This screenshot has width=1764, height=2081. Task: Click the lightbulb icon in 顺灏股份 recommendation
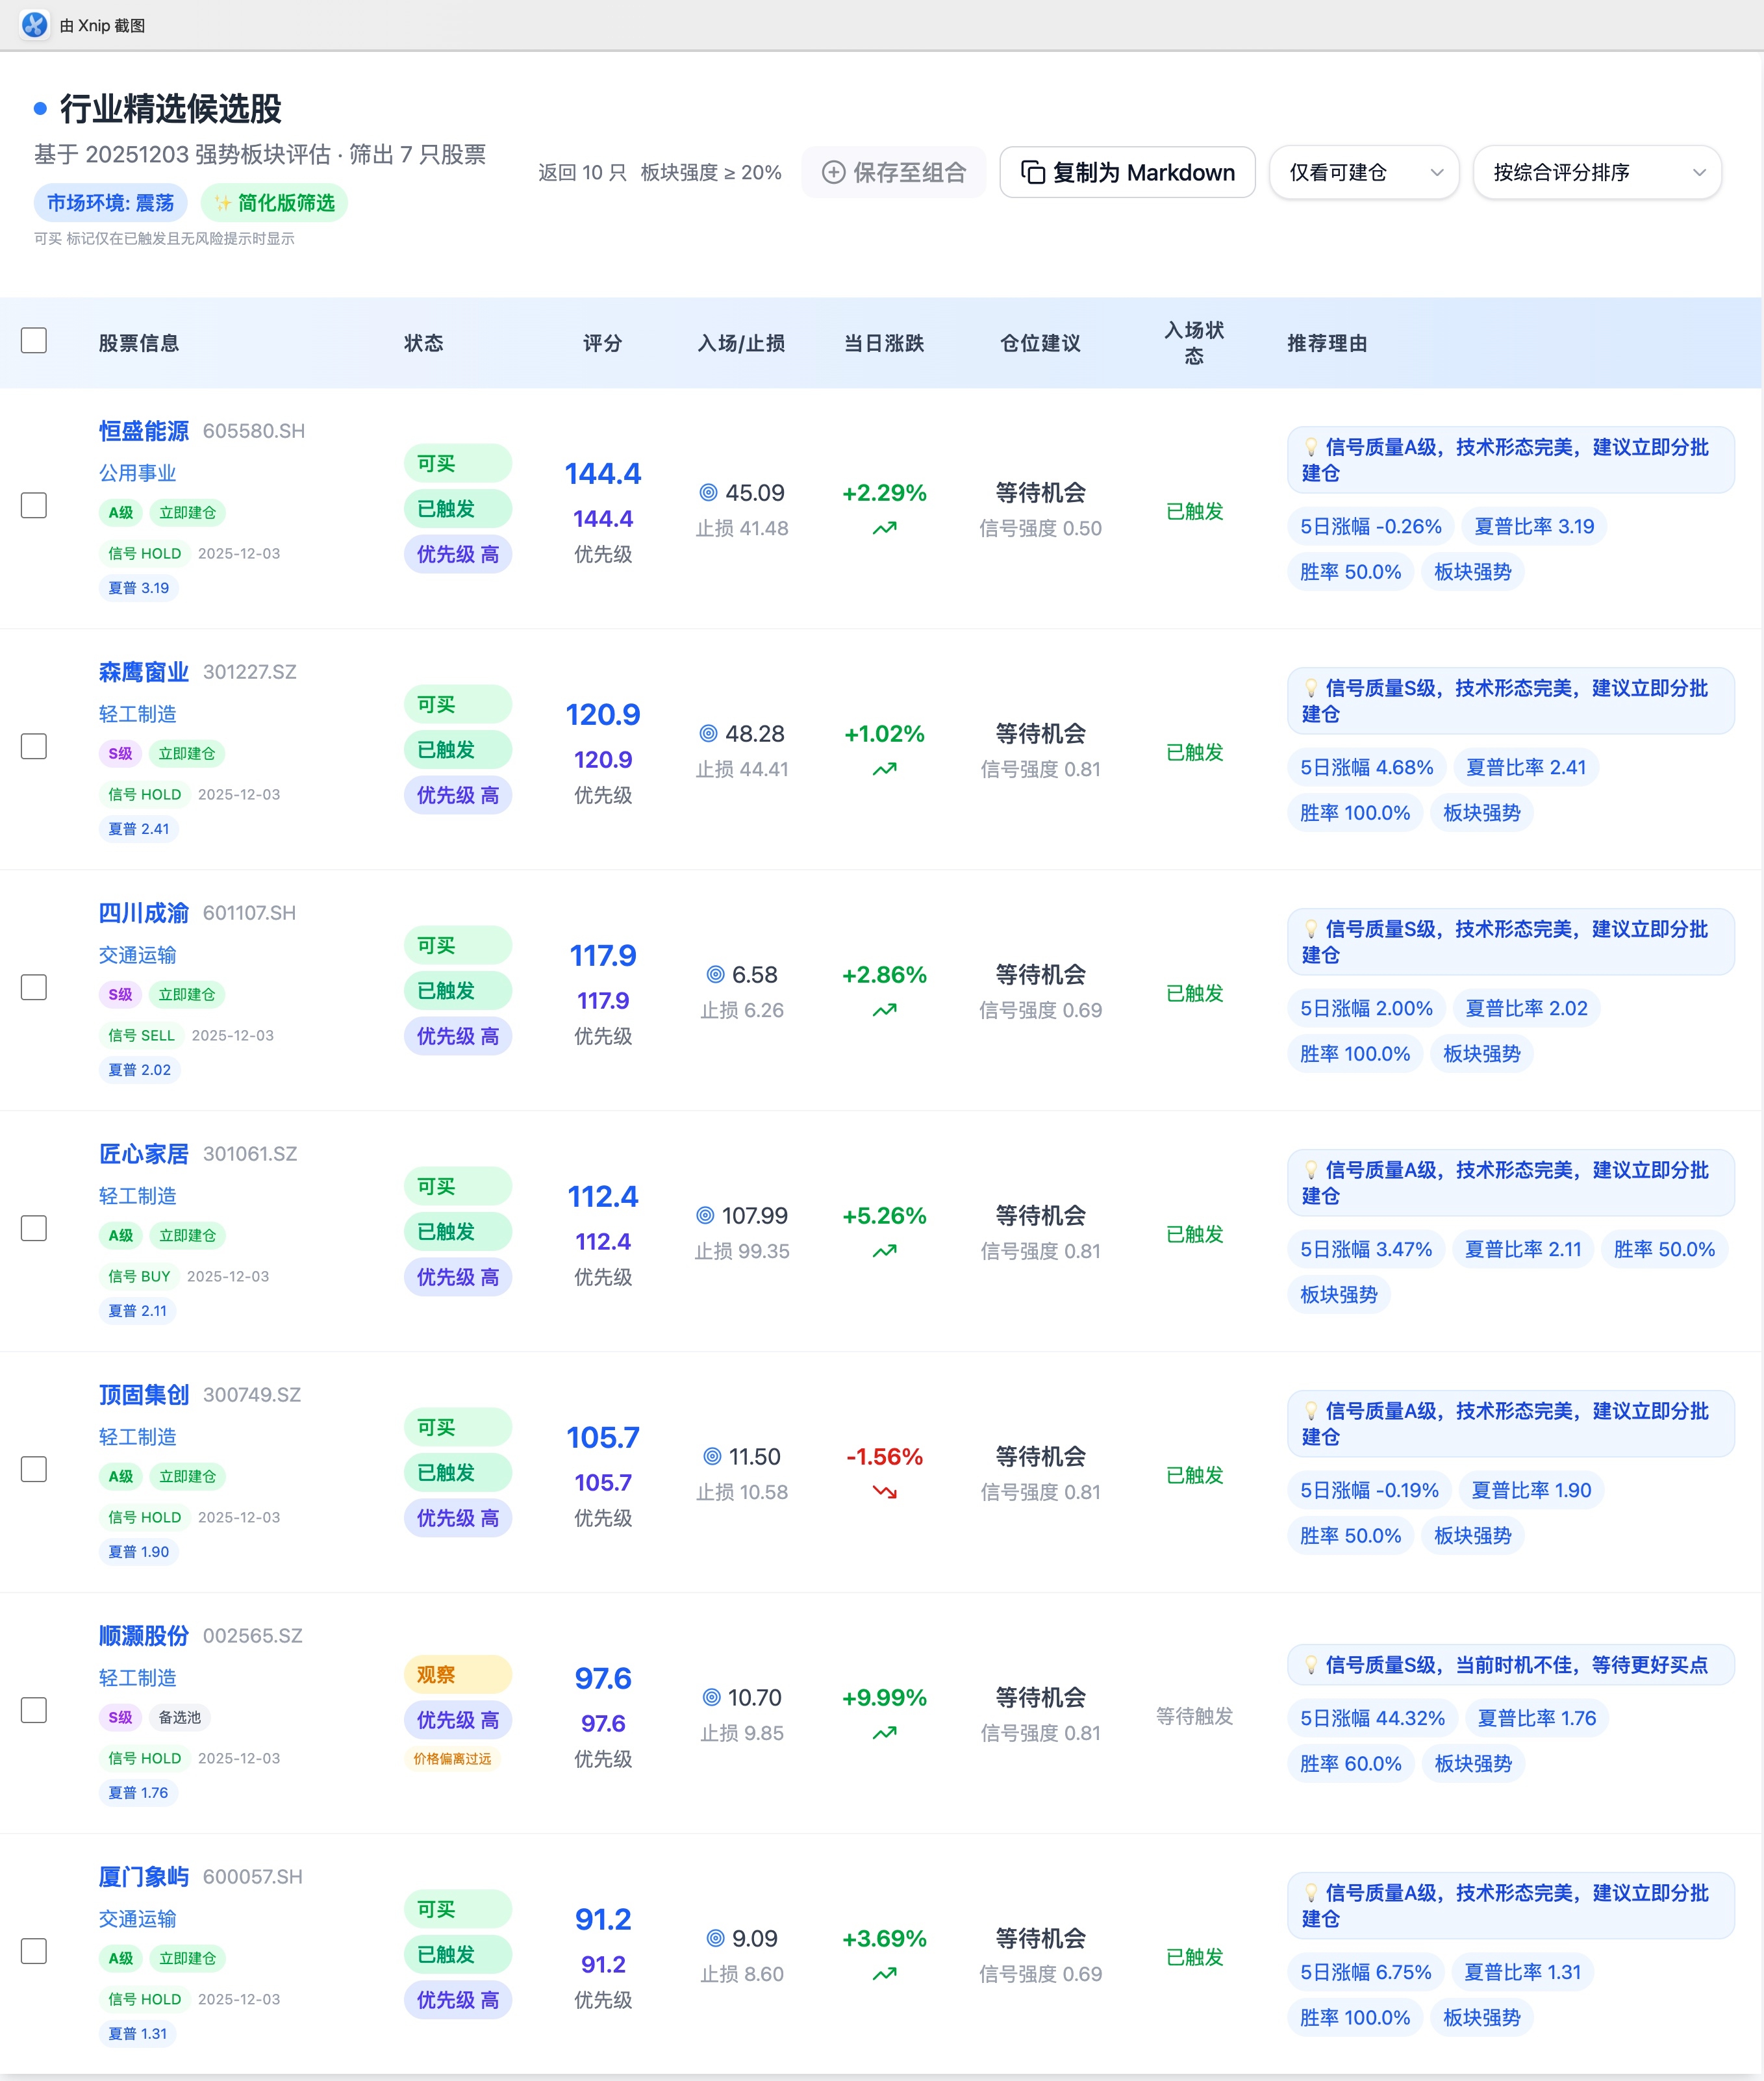[1310, 1665]
